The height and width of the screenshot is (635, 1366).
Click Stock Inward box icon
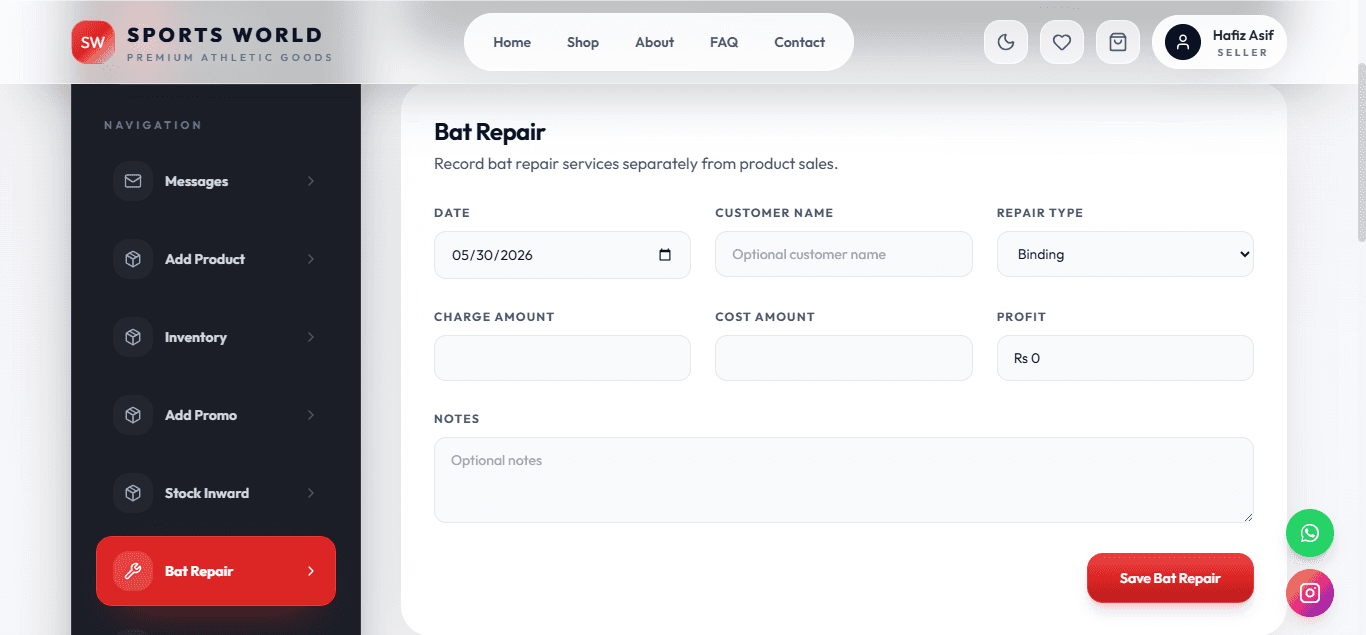point(133,493)
